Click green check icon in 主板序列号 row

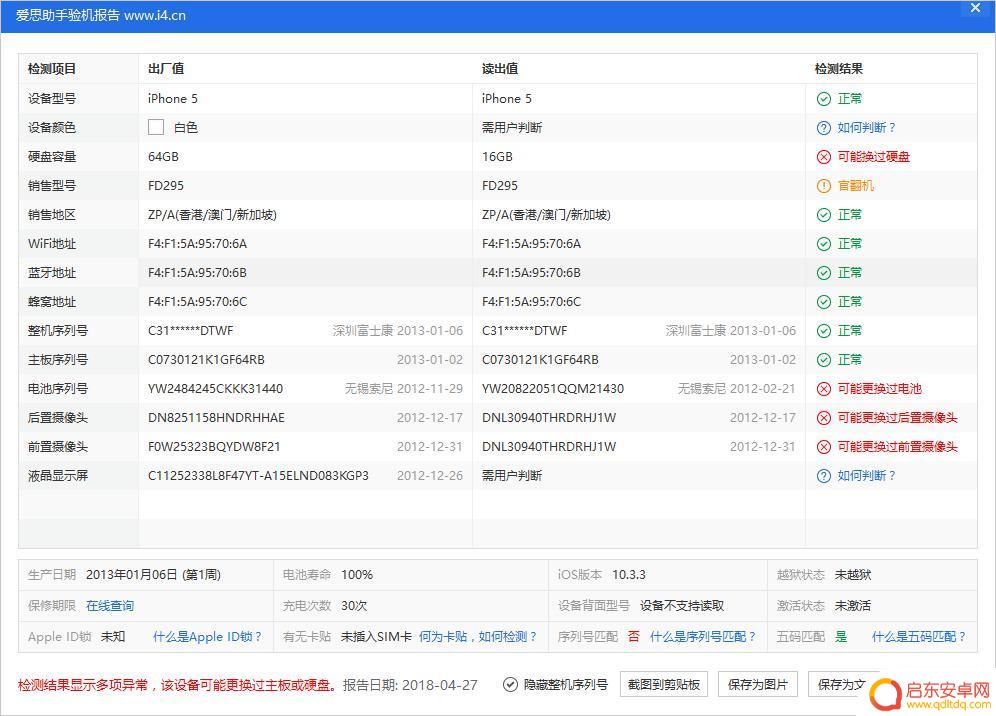pos(823,360)
